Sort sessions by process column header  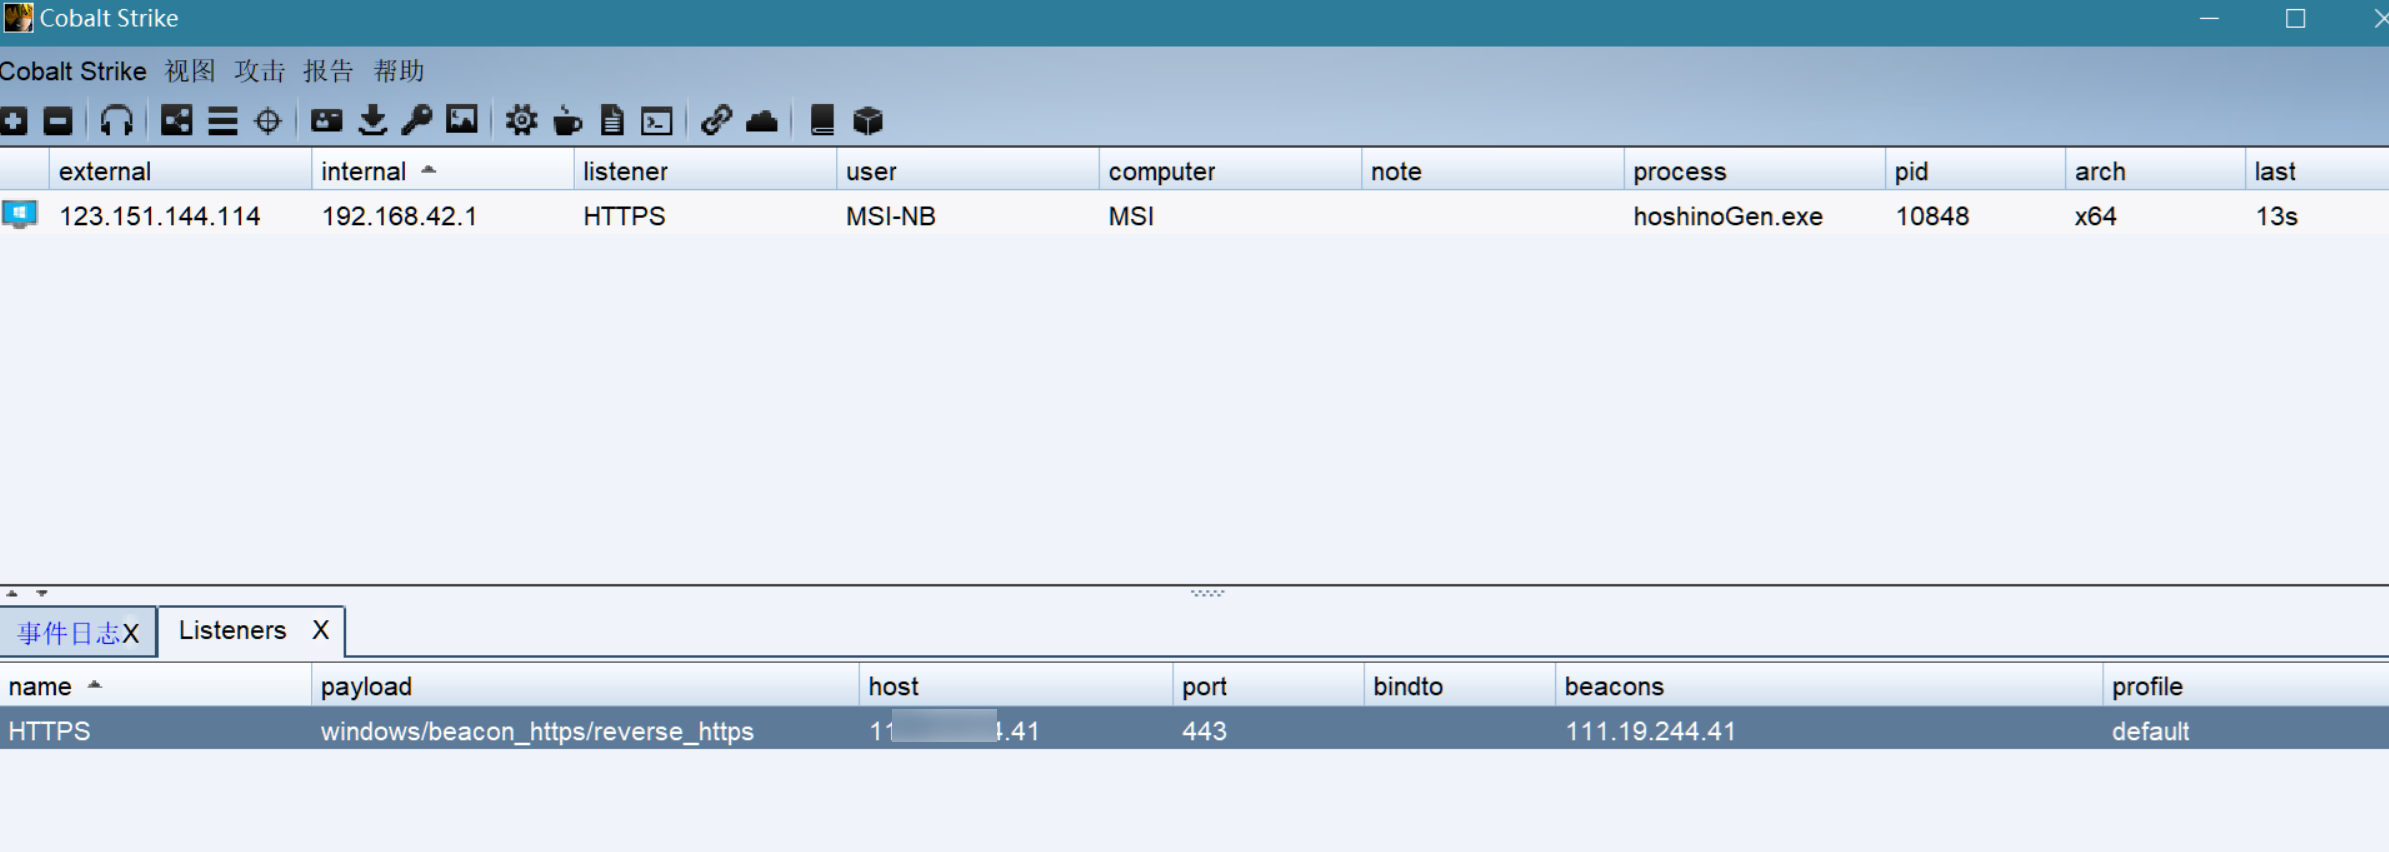1755,171
